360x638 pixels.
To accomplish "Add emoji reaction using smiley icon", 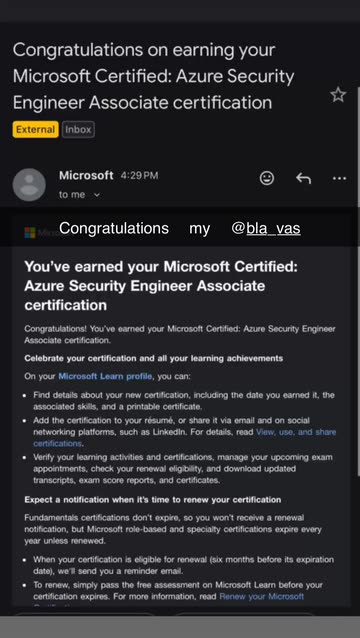I will tap(267, 178).
